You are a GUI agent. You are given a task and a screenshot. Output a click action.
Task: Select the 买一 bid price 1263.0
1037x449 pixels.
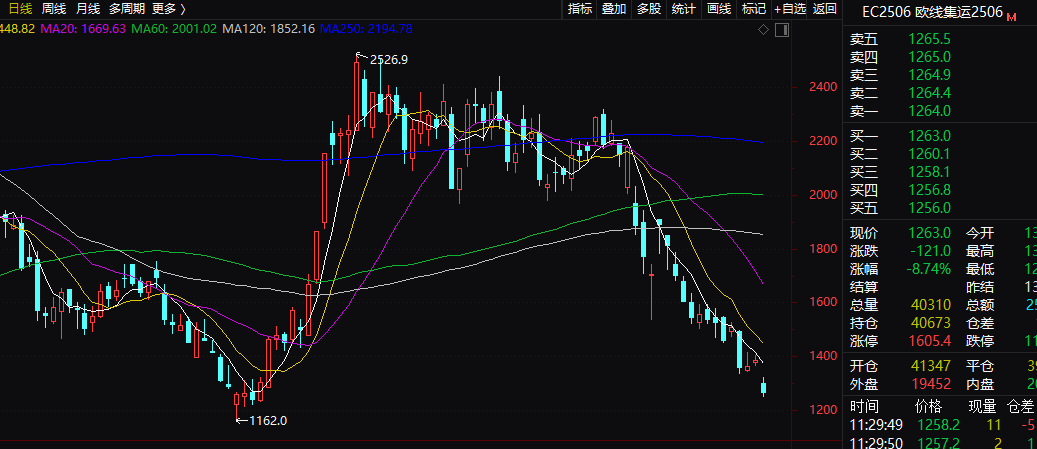coord(930,136)
